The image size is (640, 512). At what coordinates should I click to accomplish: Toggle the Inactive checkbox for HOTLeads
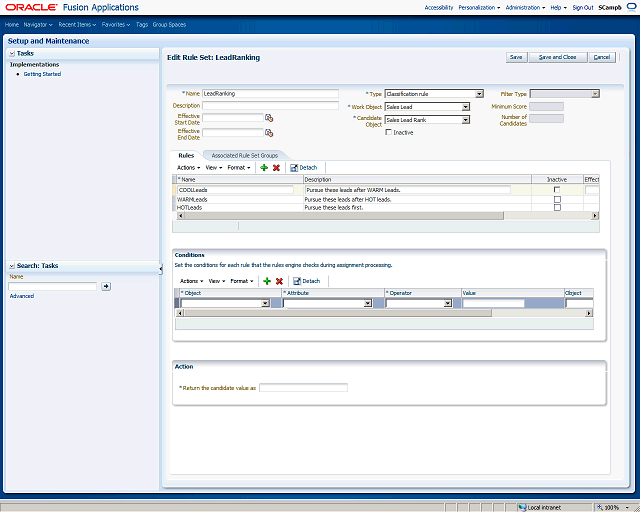pos(557,207)
